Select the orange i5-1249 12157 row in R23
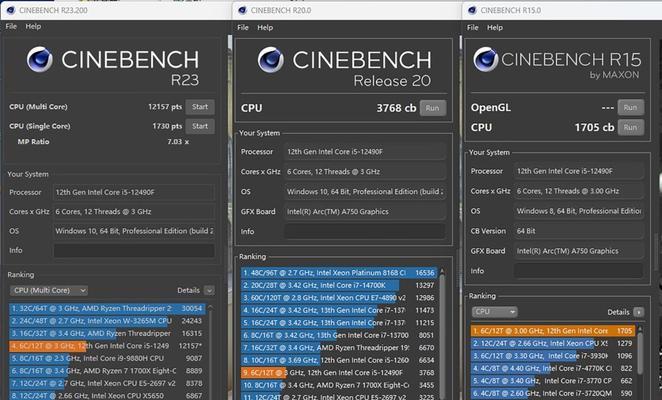Image resolution: width=662 pixels, height=400 pixels. coord(107,346)
